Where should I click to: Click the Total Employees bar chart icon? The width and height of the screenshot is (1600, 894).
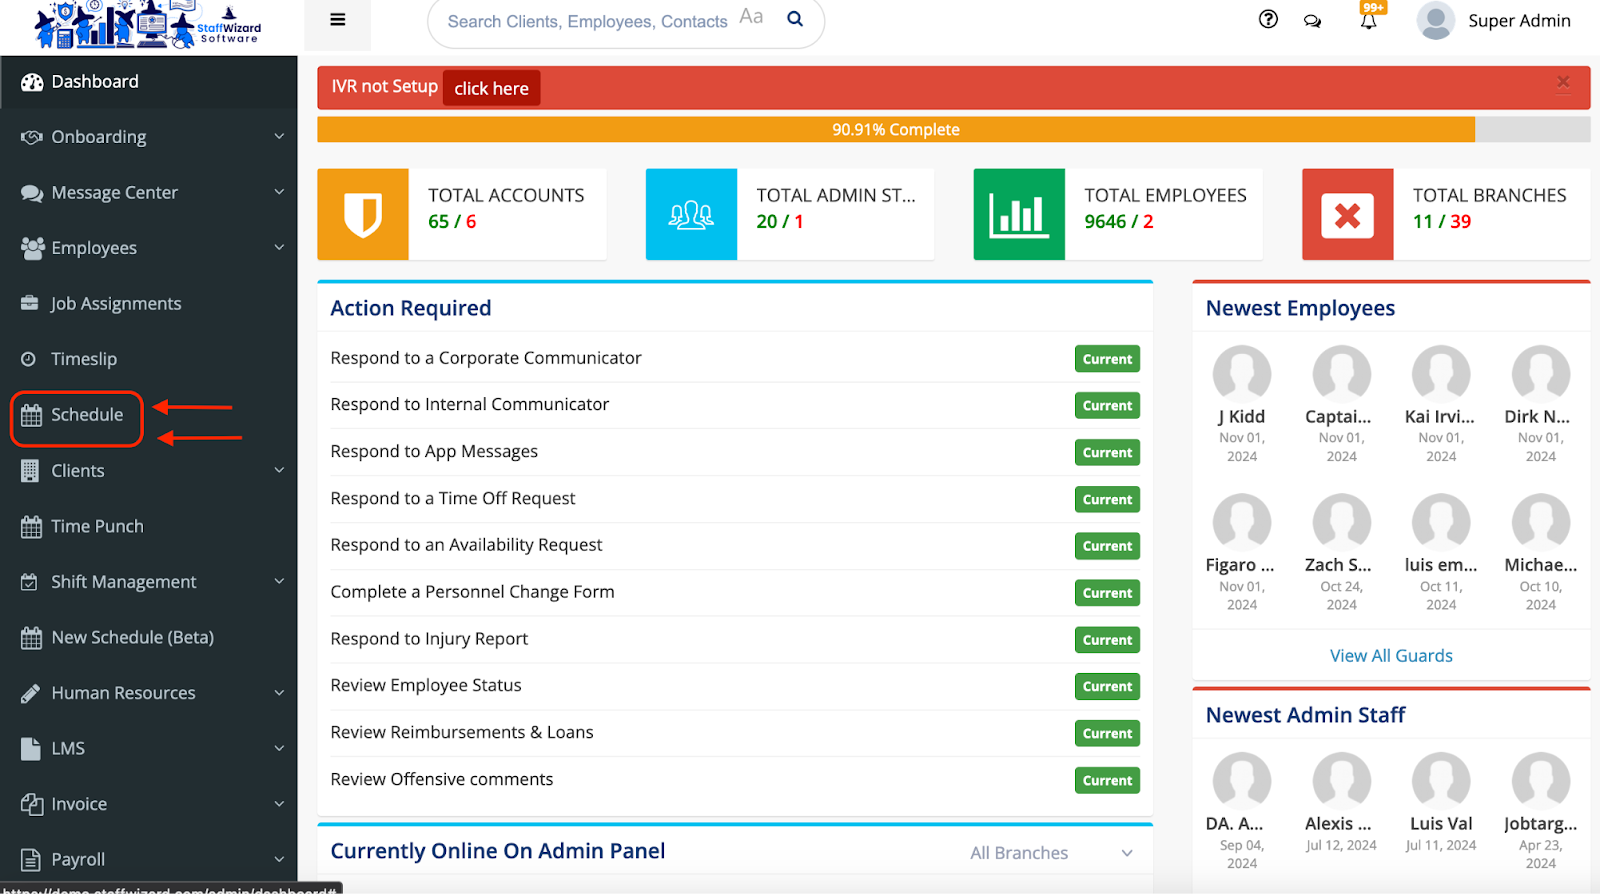[1019, 215]
